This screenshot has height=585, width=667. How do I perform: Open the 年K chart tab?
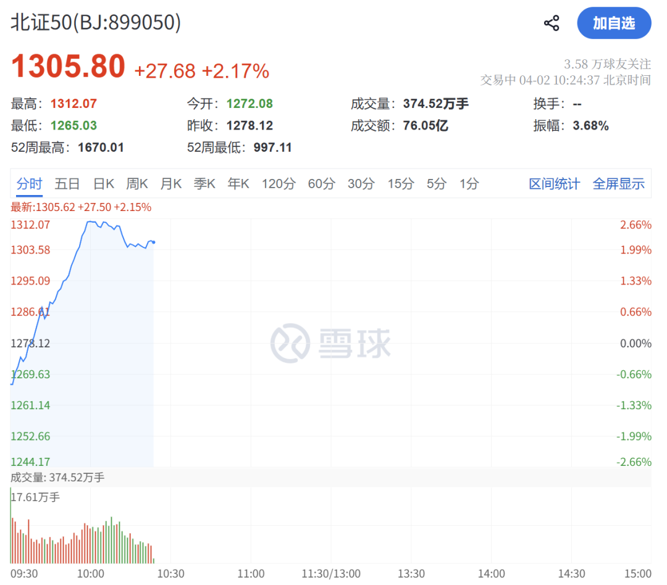(x=238, y=184)
